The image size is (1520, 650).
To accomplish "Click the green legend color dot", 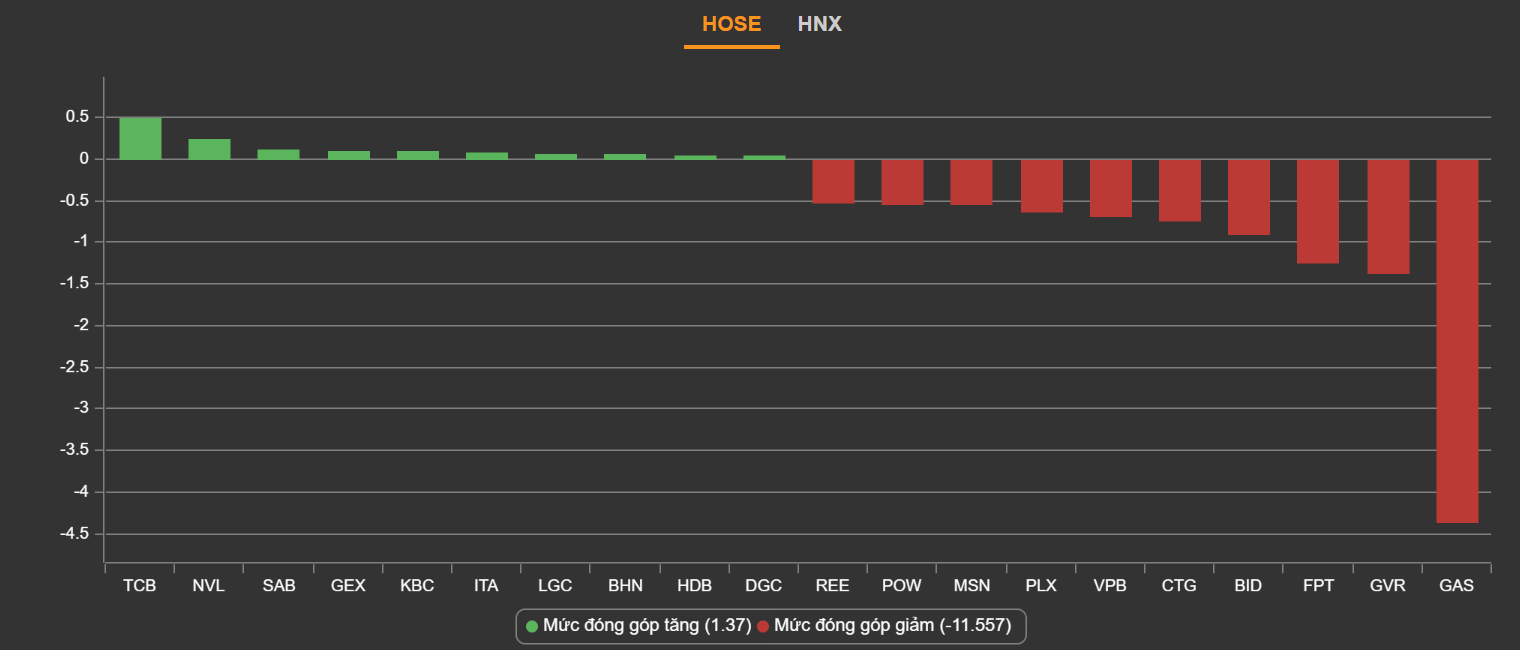I will 532,627.
